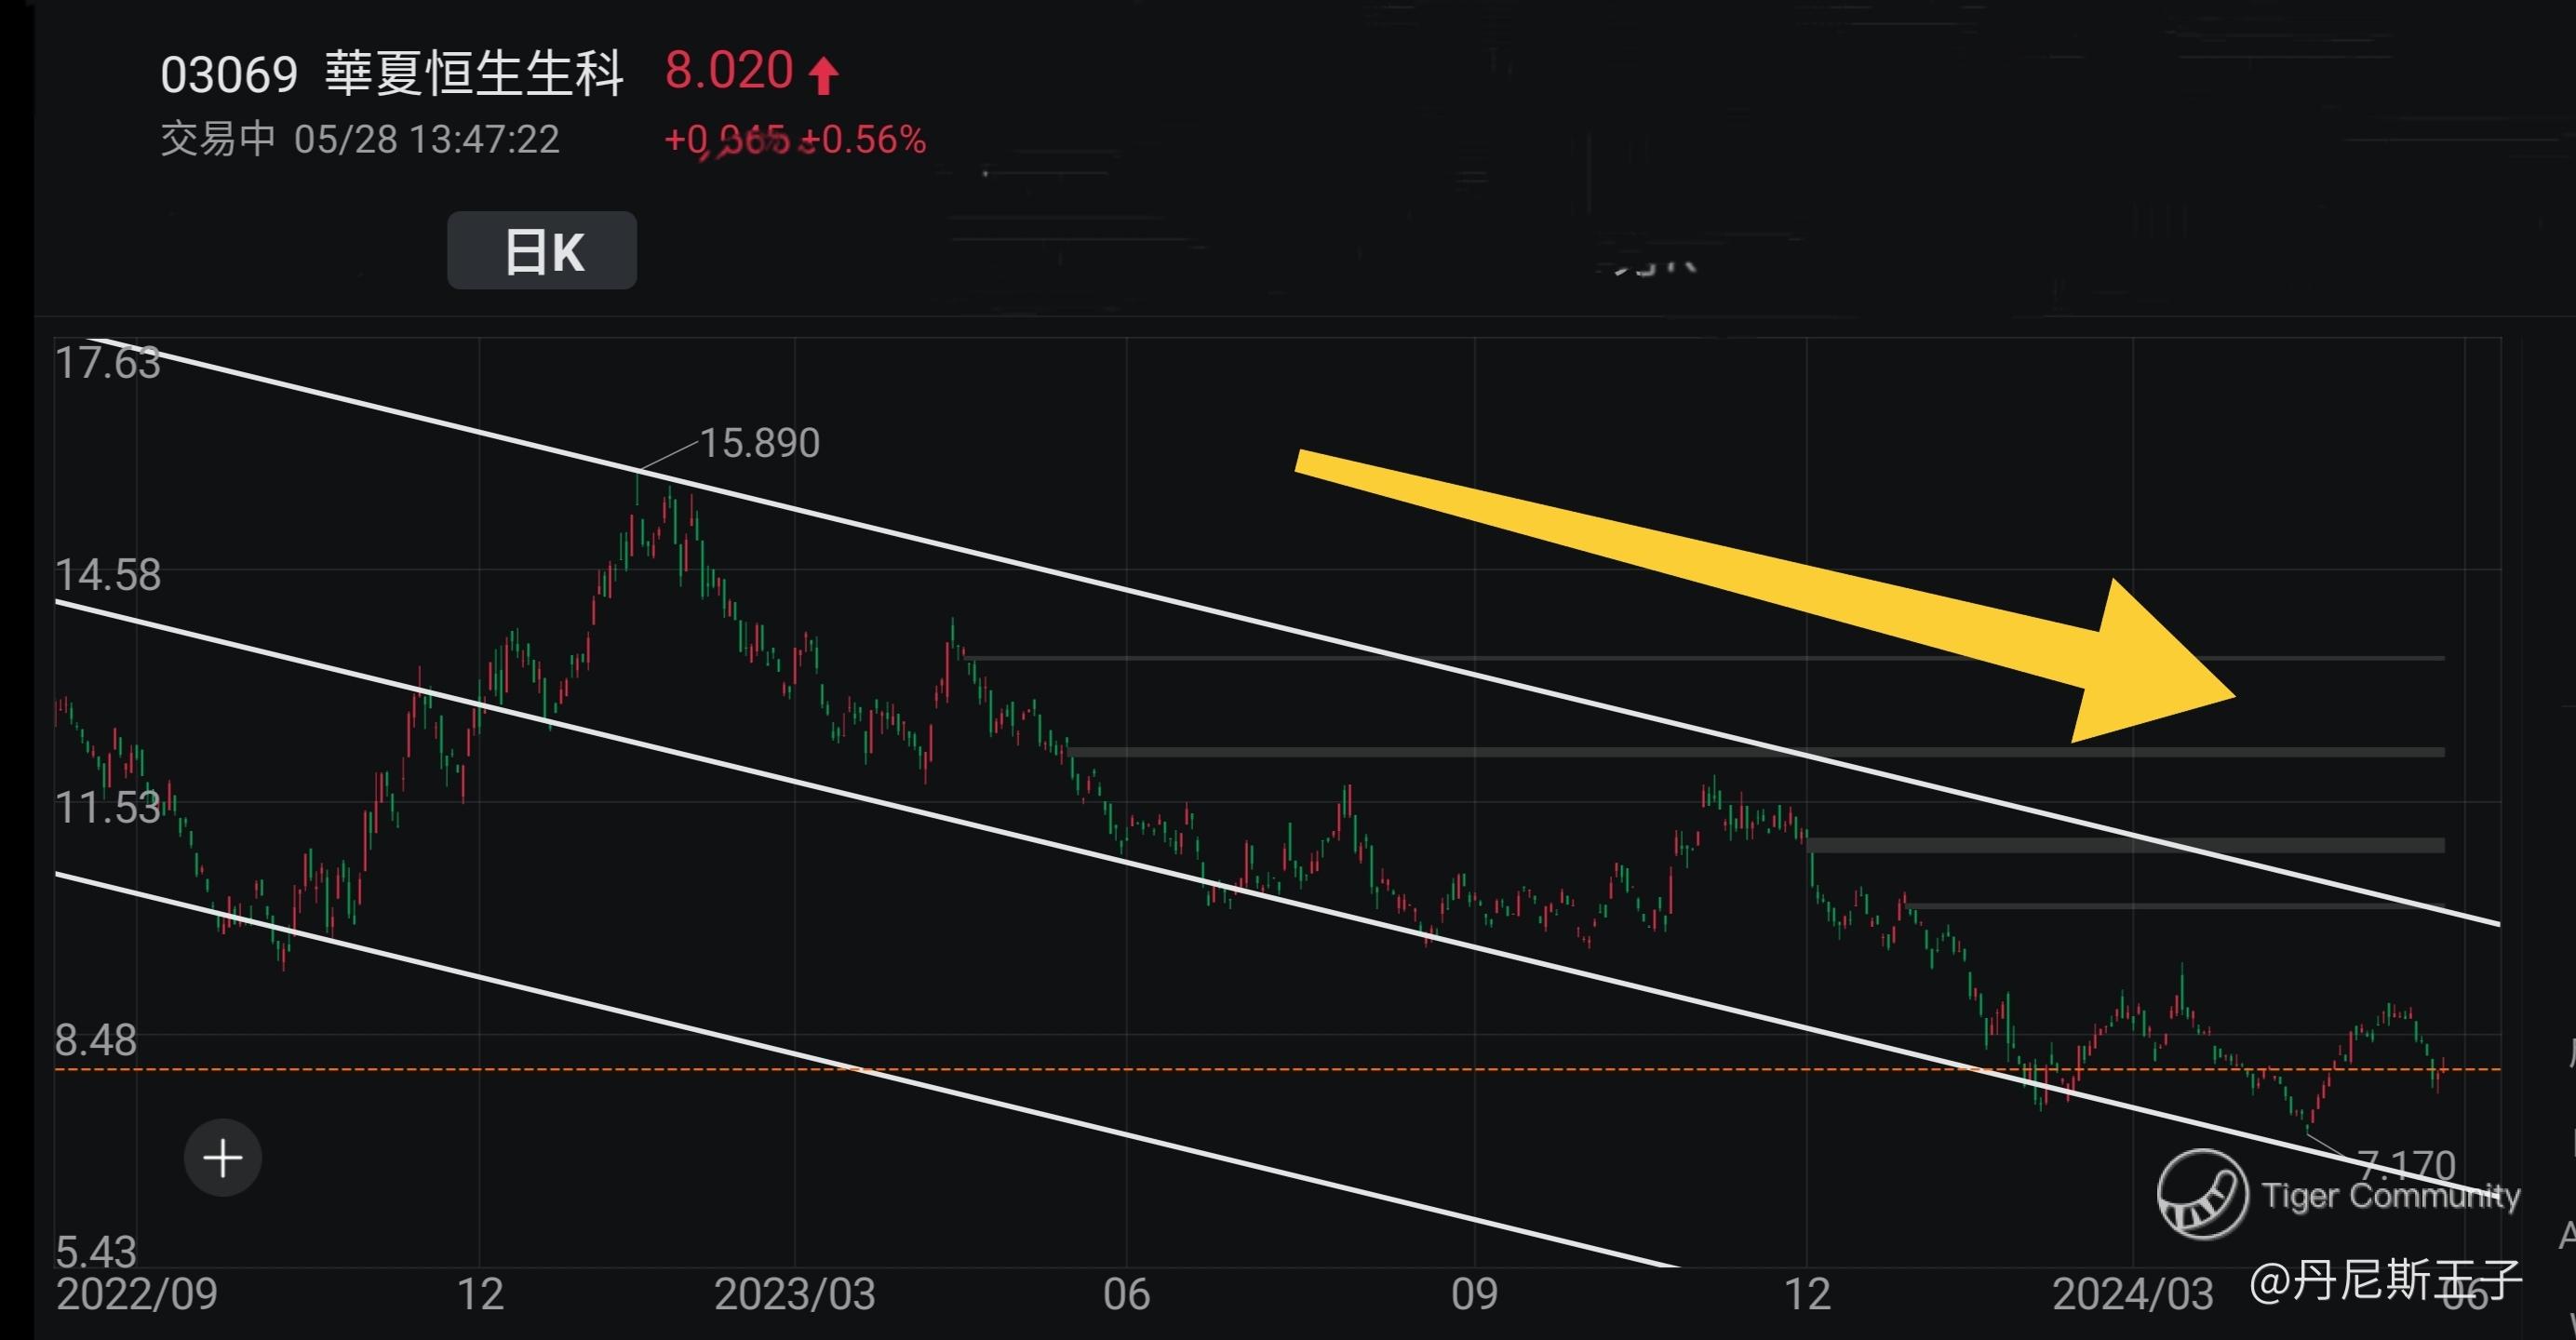The width and height of the screenshot is (2576, 1340).
Task: Click the @丹尼斯王子 author watermark
Action: coord(2385,1281)
